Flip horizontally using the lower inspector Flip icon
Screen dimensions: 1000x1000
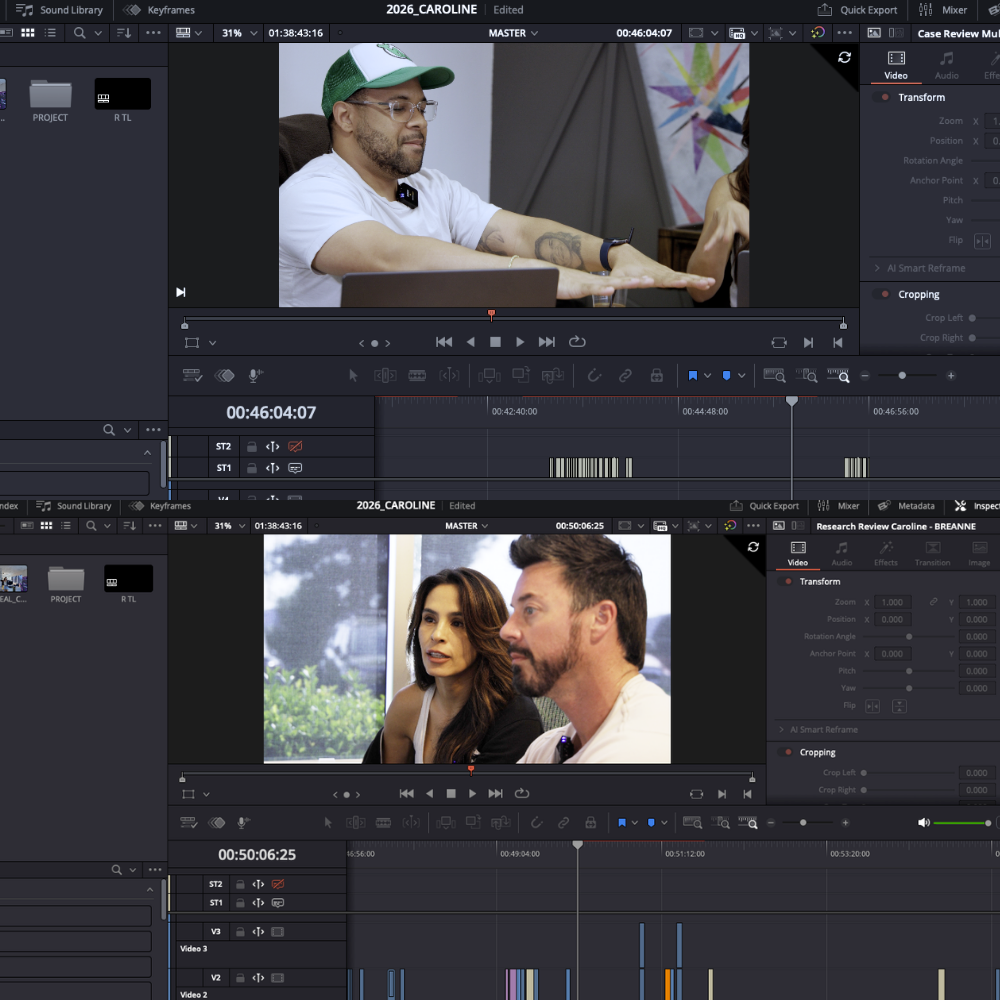point(872,706)
